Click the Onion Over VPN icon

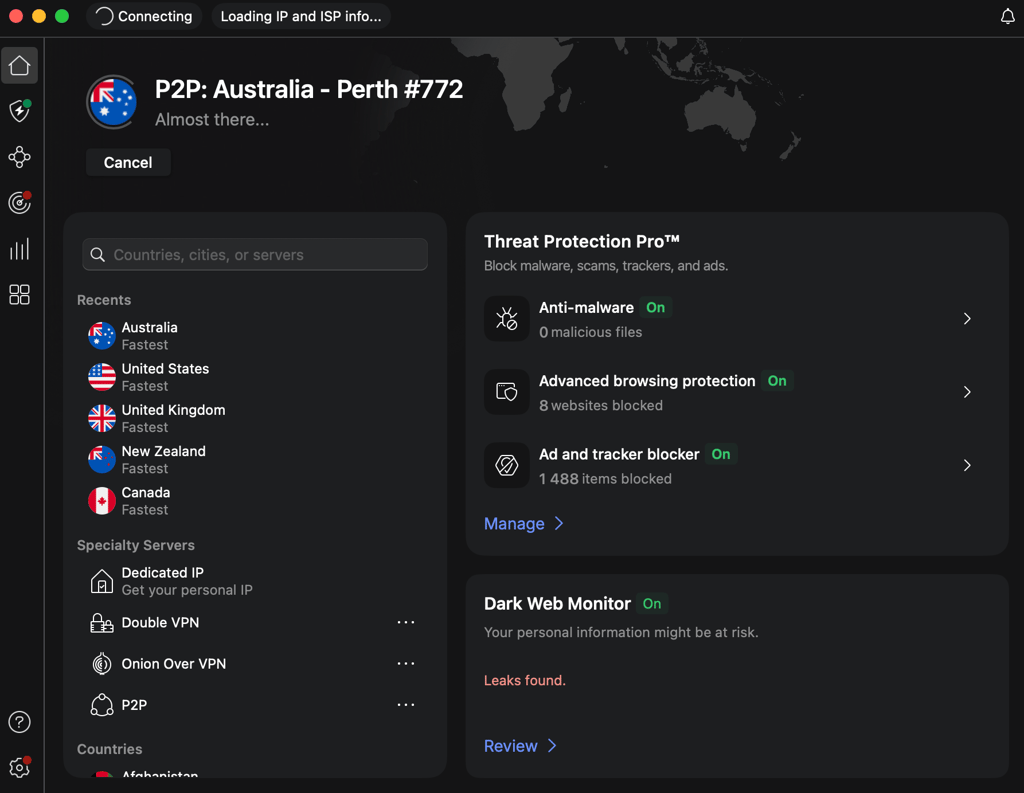pyautogui.click(x=102, y=664)
